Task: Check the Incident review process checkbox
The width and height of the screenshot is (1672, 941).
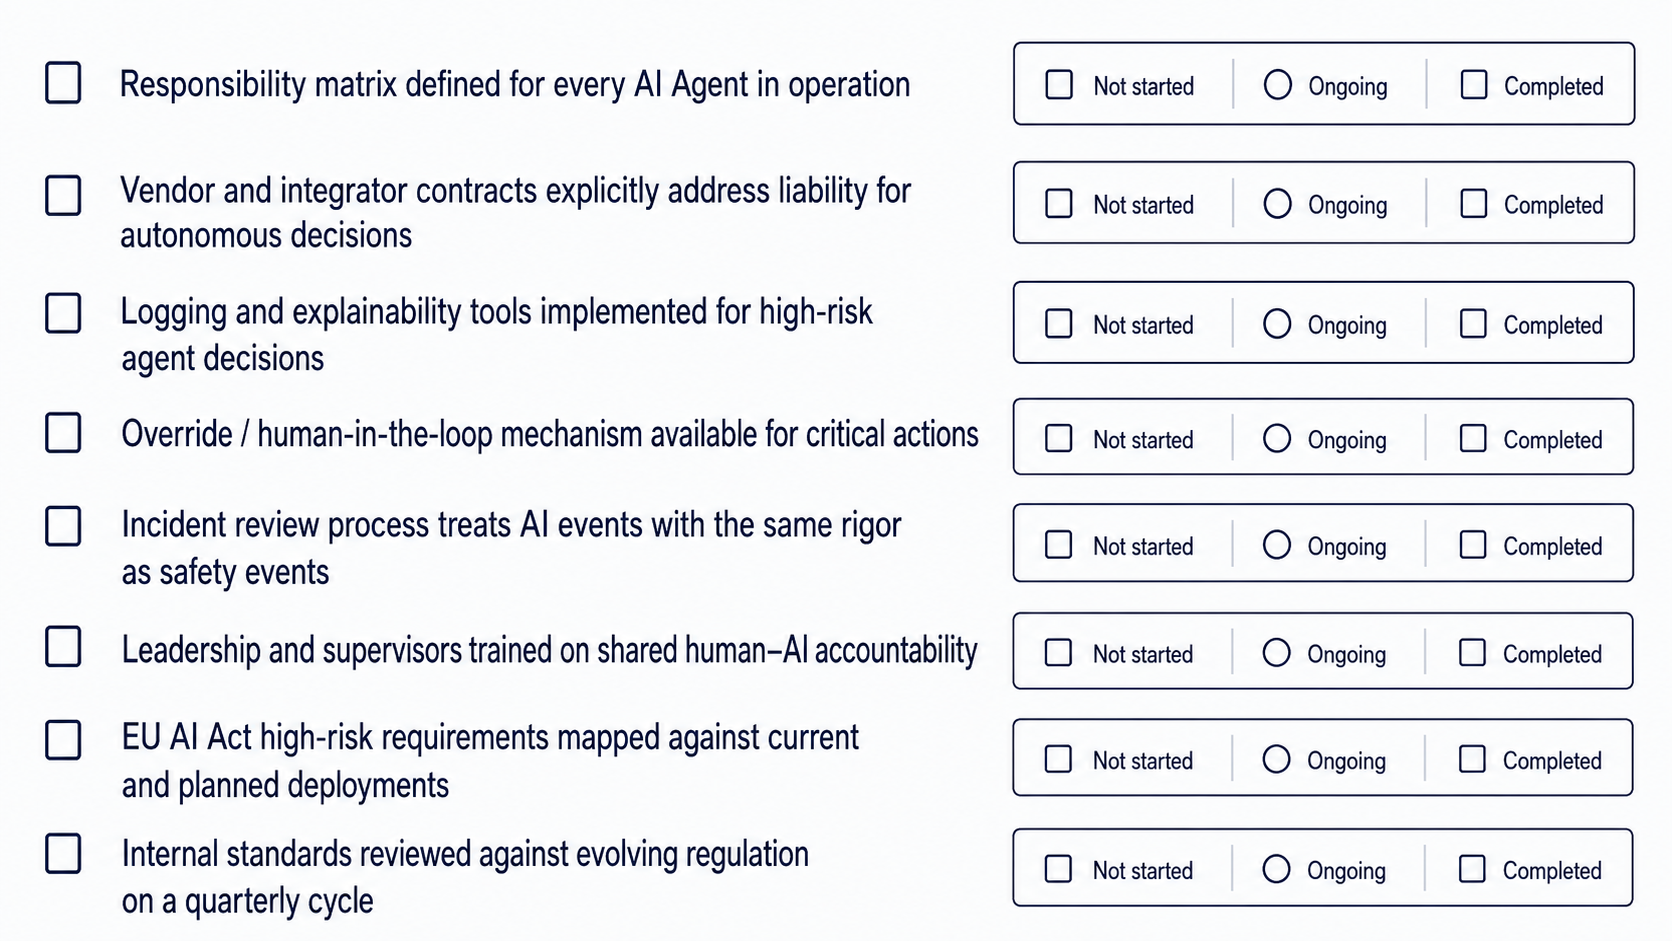Action: (x=63, y=526)
